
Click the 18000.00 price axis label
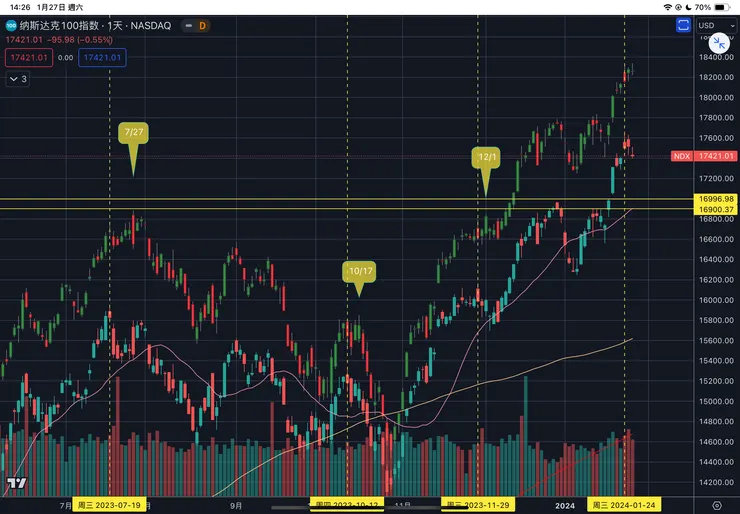(x=716, y=98)
